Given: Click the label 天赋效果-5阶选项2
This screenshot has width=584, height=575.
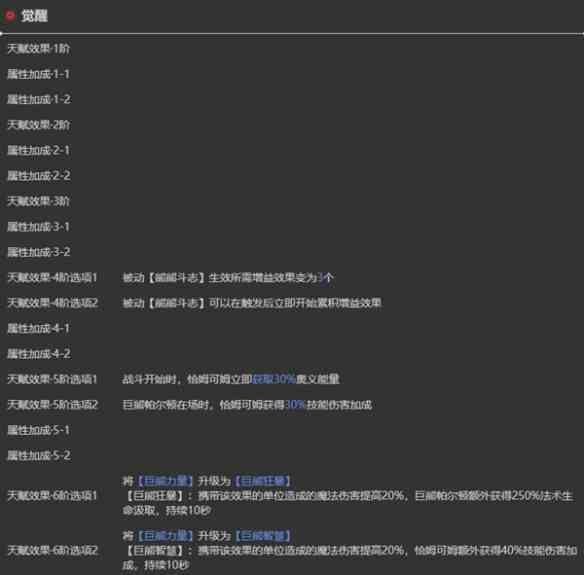Looking at the screenshot, I should pos(53,404).
